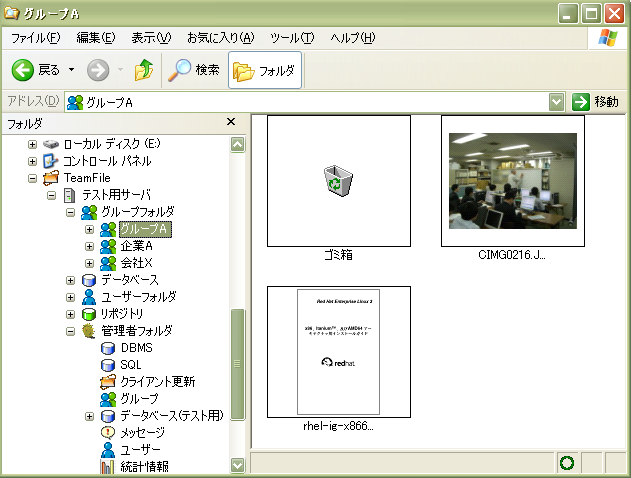Toggle the Folders (フォルダ) pane button
631x478 pixels.
265,70
